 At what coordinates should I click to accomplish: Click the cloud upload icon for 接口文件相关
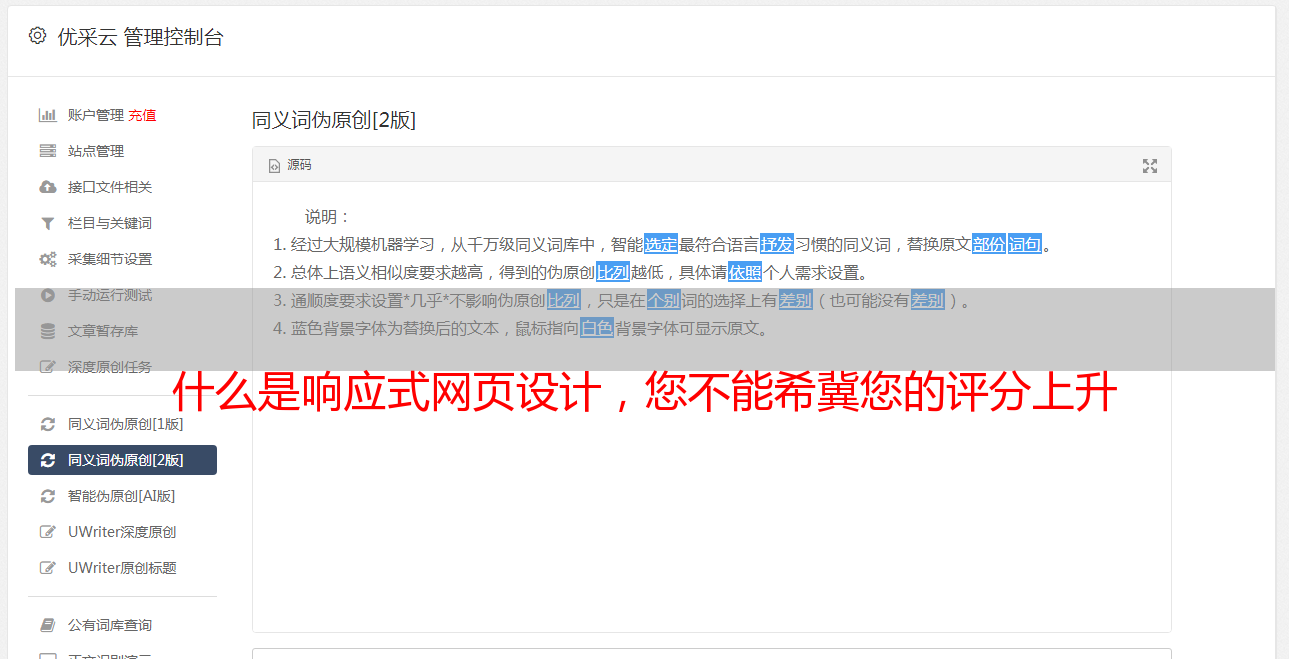point(47,187)
